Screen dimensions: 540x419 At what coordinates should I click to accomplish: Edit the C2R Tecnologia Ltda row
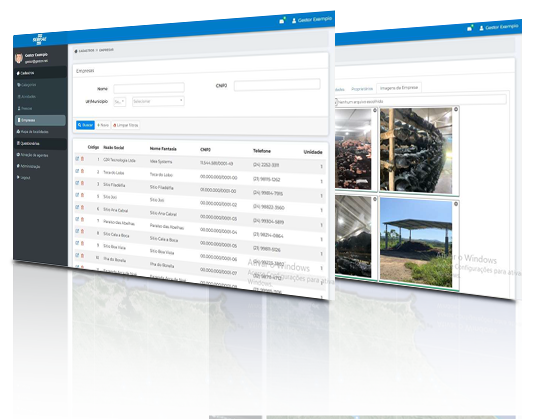click(77, 159)
